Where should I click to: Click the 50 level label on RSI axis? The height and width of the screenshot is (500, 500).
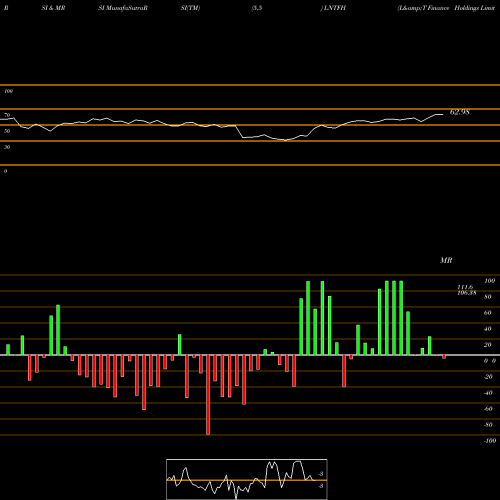(7, 131)
